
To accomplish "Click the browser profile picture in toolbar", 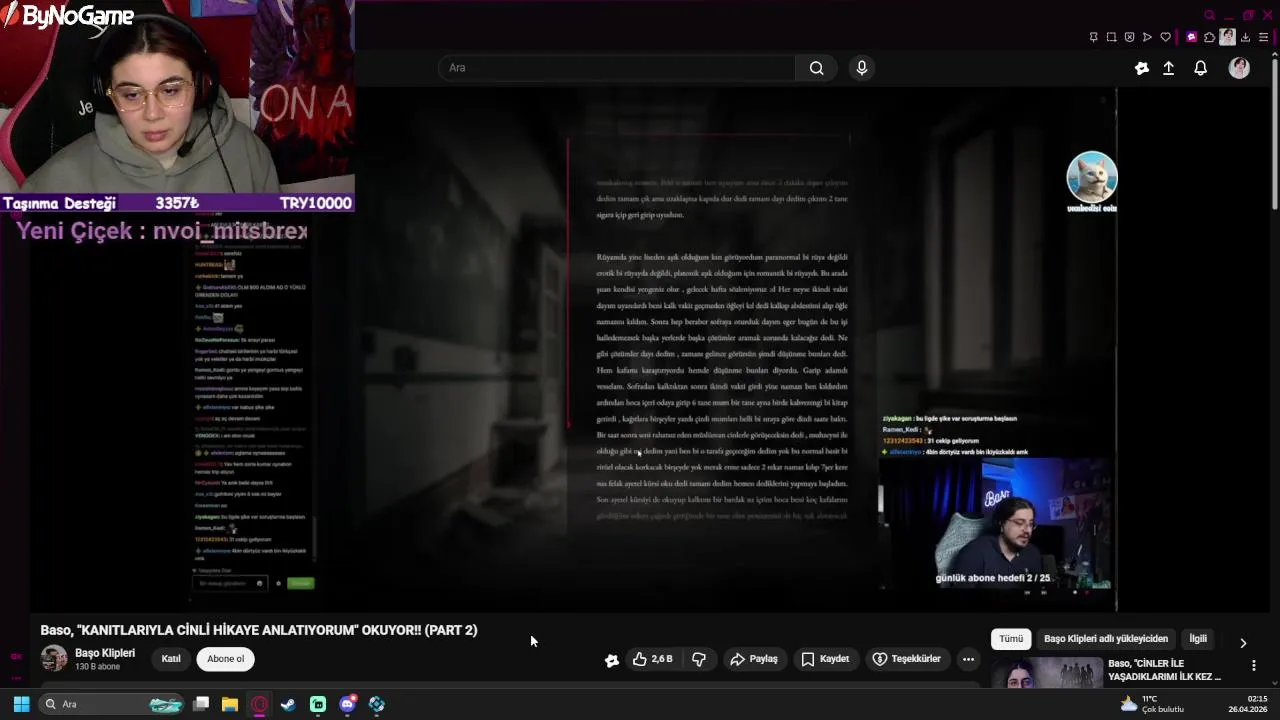I will (x=1227, y=37).
